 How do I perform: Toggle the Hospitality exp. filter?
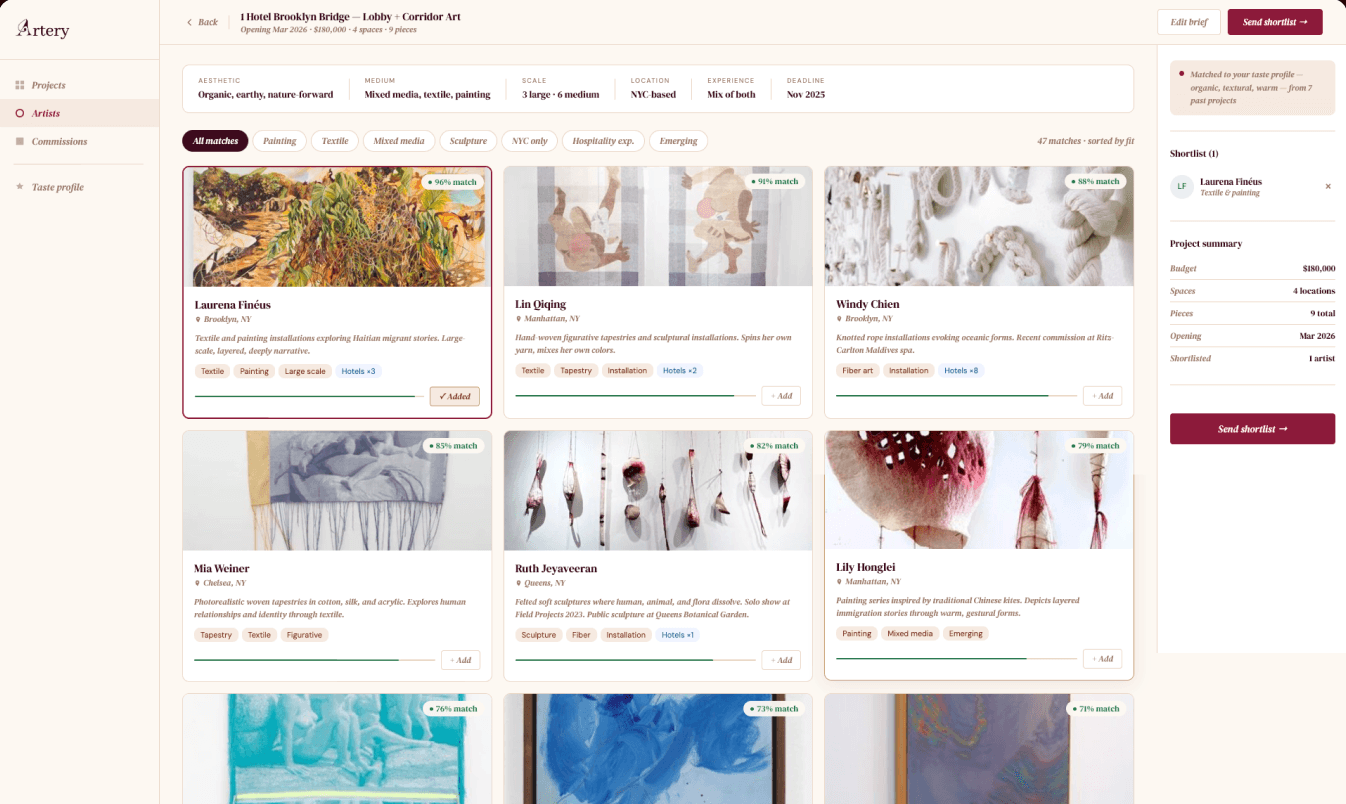603,141
